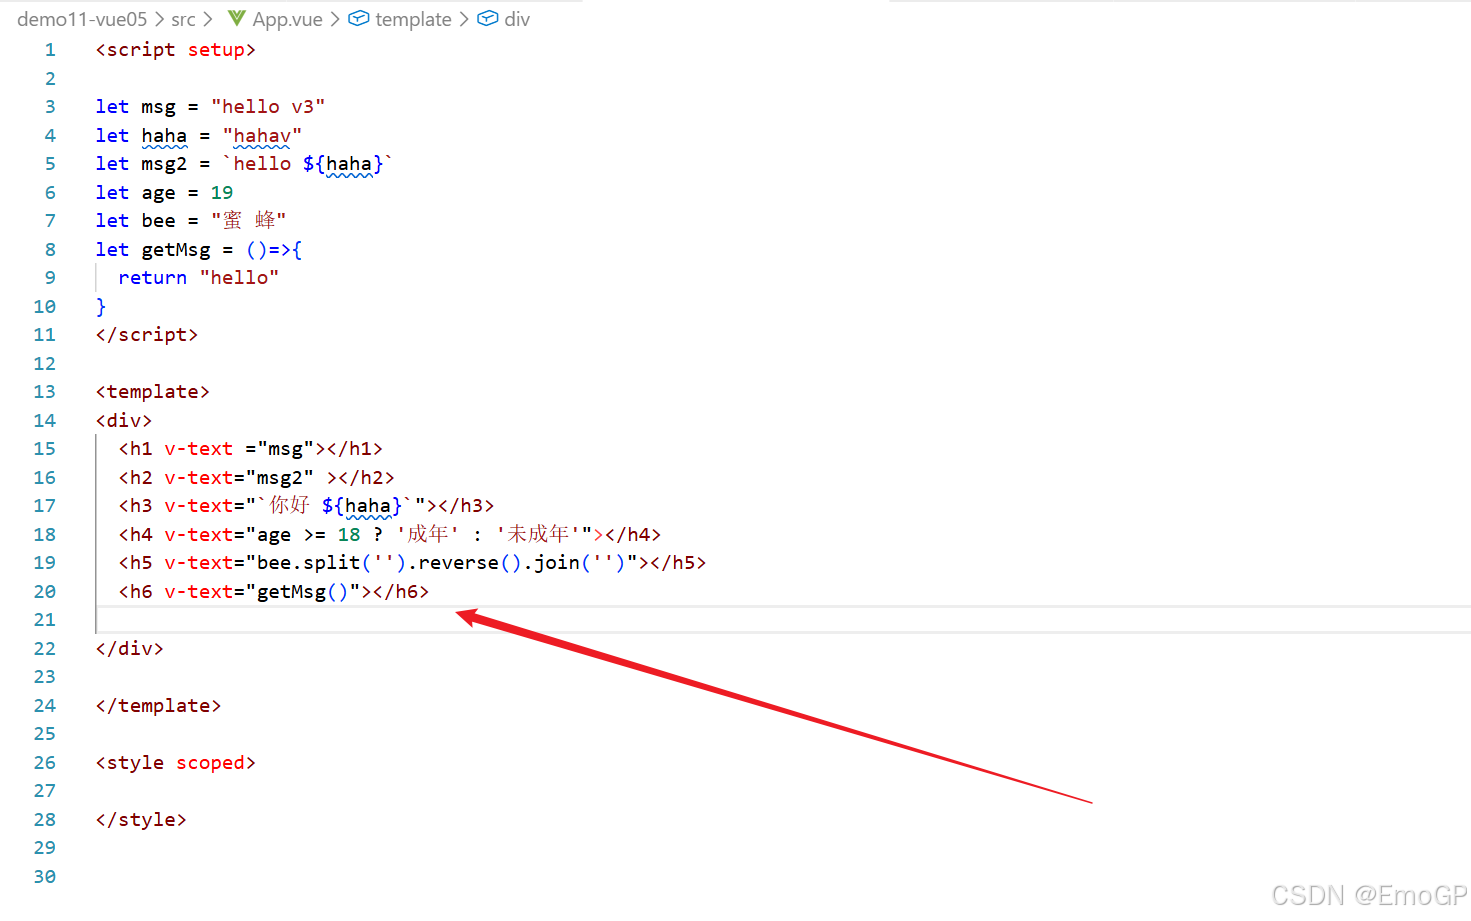Click the underlined haha variable on line 4
This screenshot has height=921, width=1471.
pos(164,136)
